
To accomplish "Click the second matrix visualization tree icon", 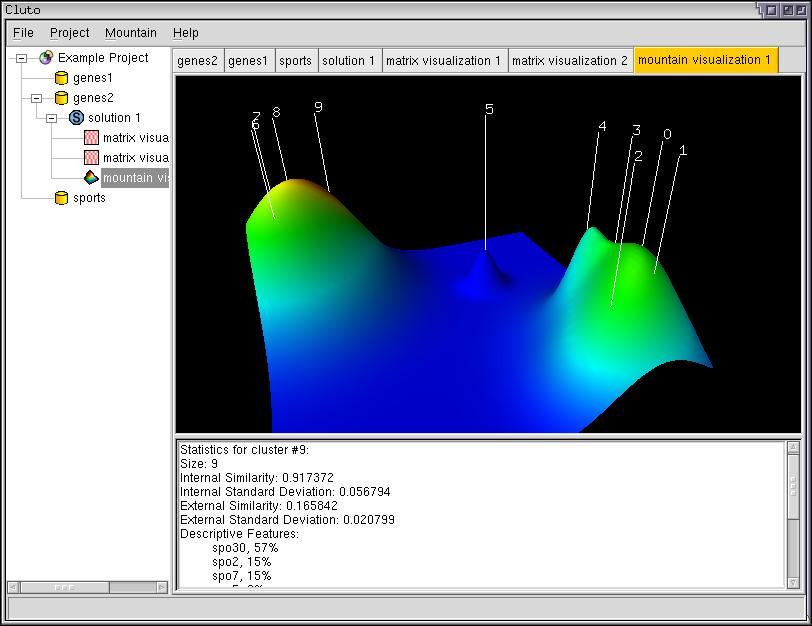I will click(x=91, y=158).
